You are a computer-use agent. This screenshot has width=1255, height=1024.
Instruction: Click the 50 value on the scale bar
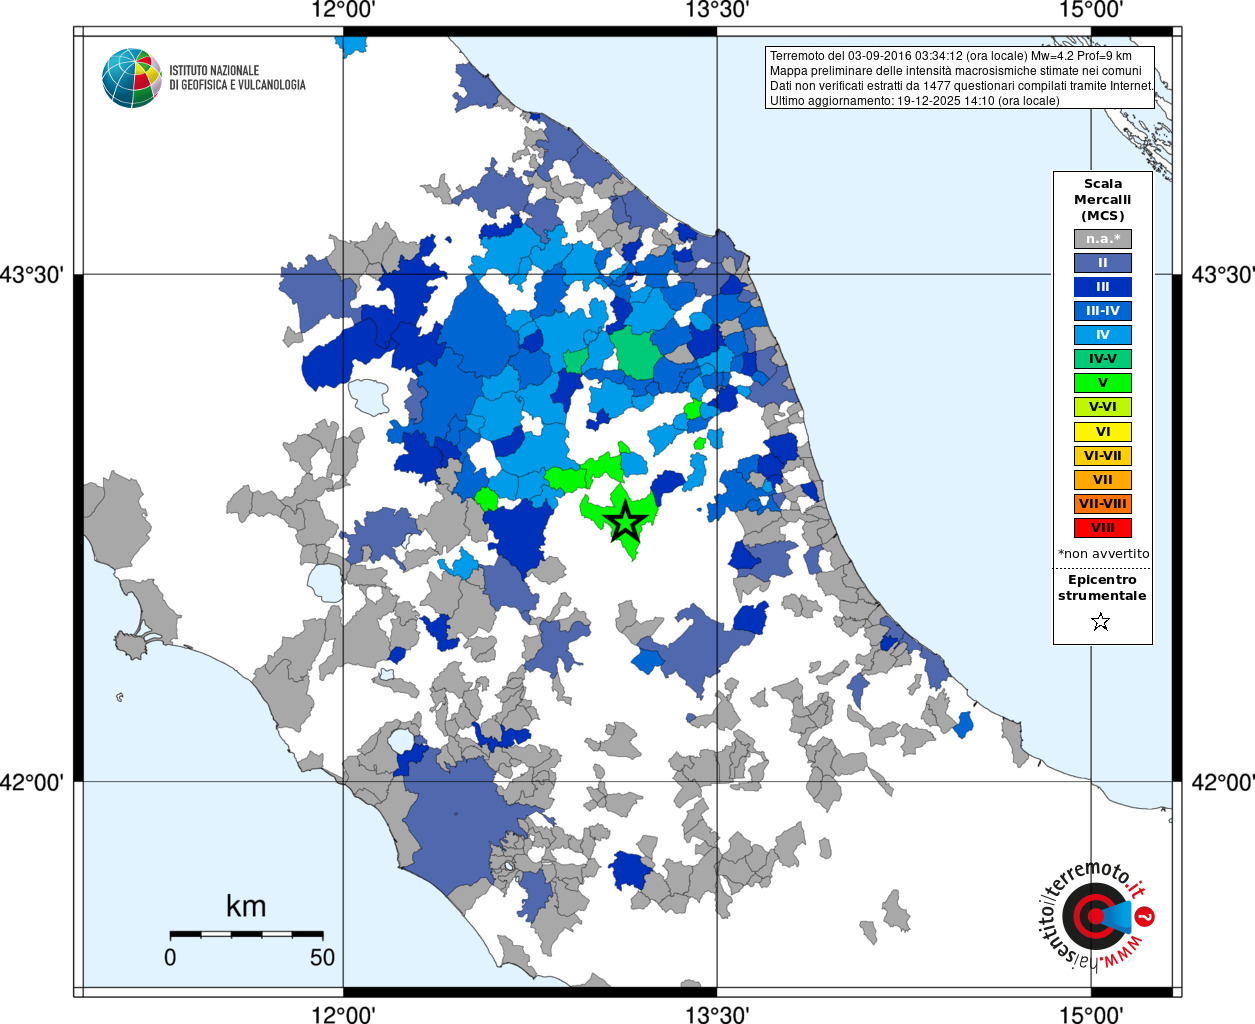tap(322, 957)
